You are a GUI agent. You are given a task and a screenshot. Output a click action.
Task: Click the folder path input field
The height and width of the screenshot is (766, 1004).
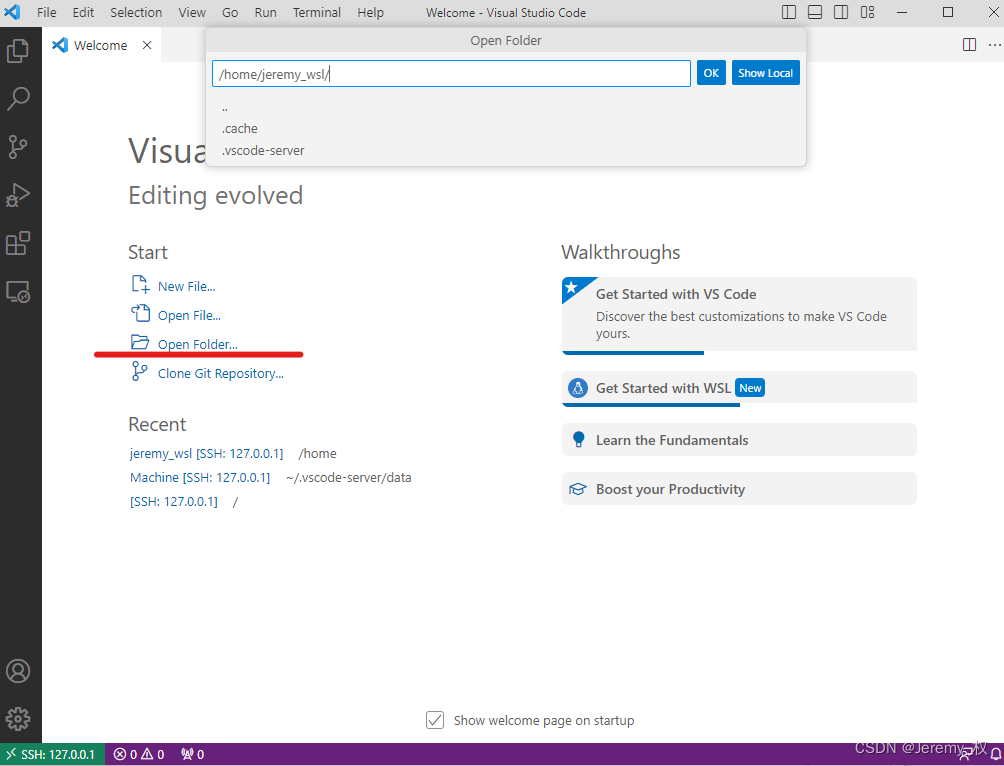click(x=451, y=74)
